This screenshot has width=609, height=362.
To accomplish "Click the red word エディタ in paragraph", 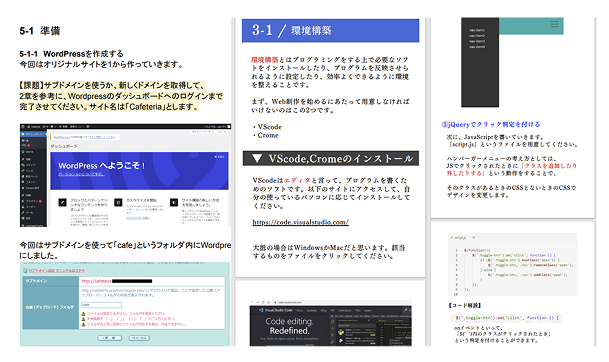I will click(297, 181).
